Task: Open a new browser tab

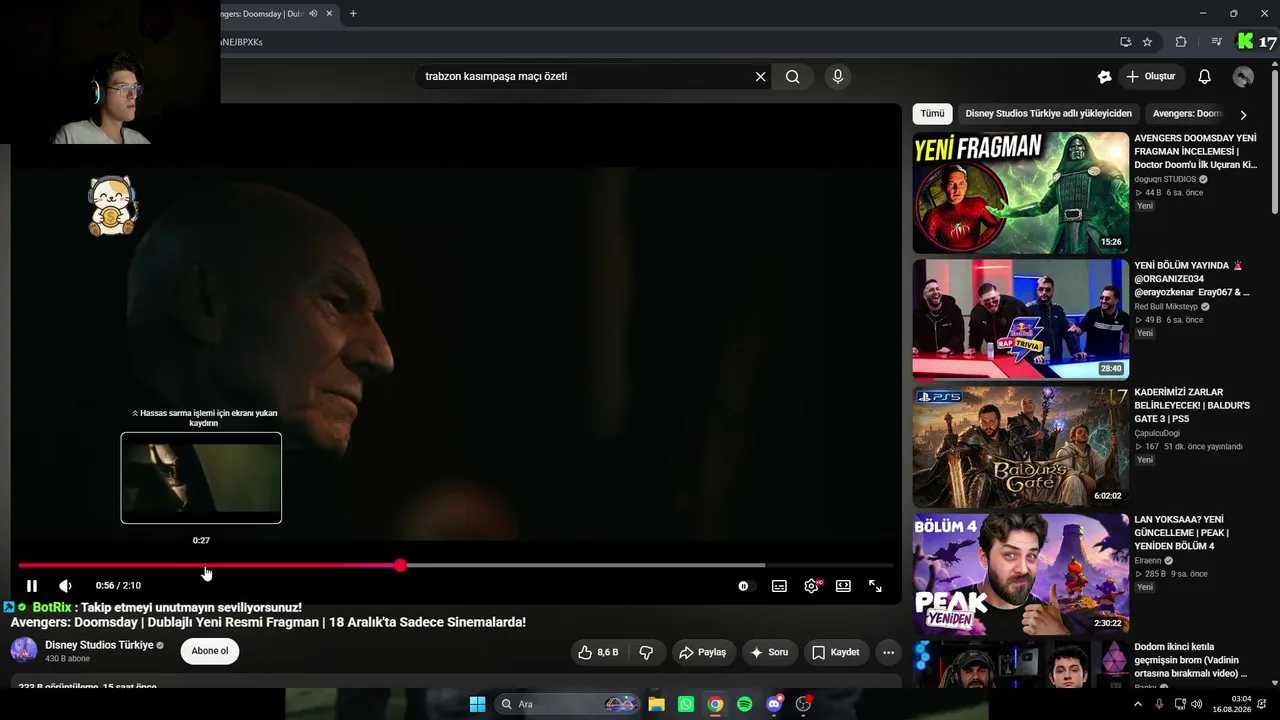Action: [x=353, y=14]
